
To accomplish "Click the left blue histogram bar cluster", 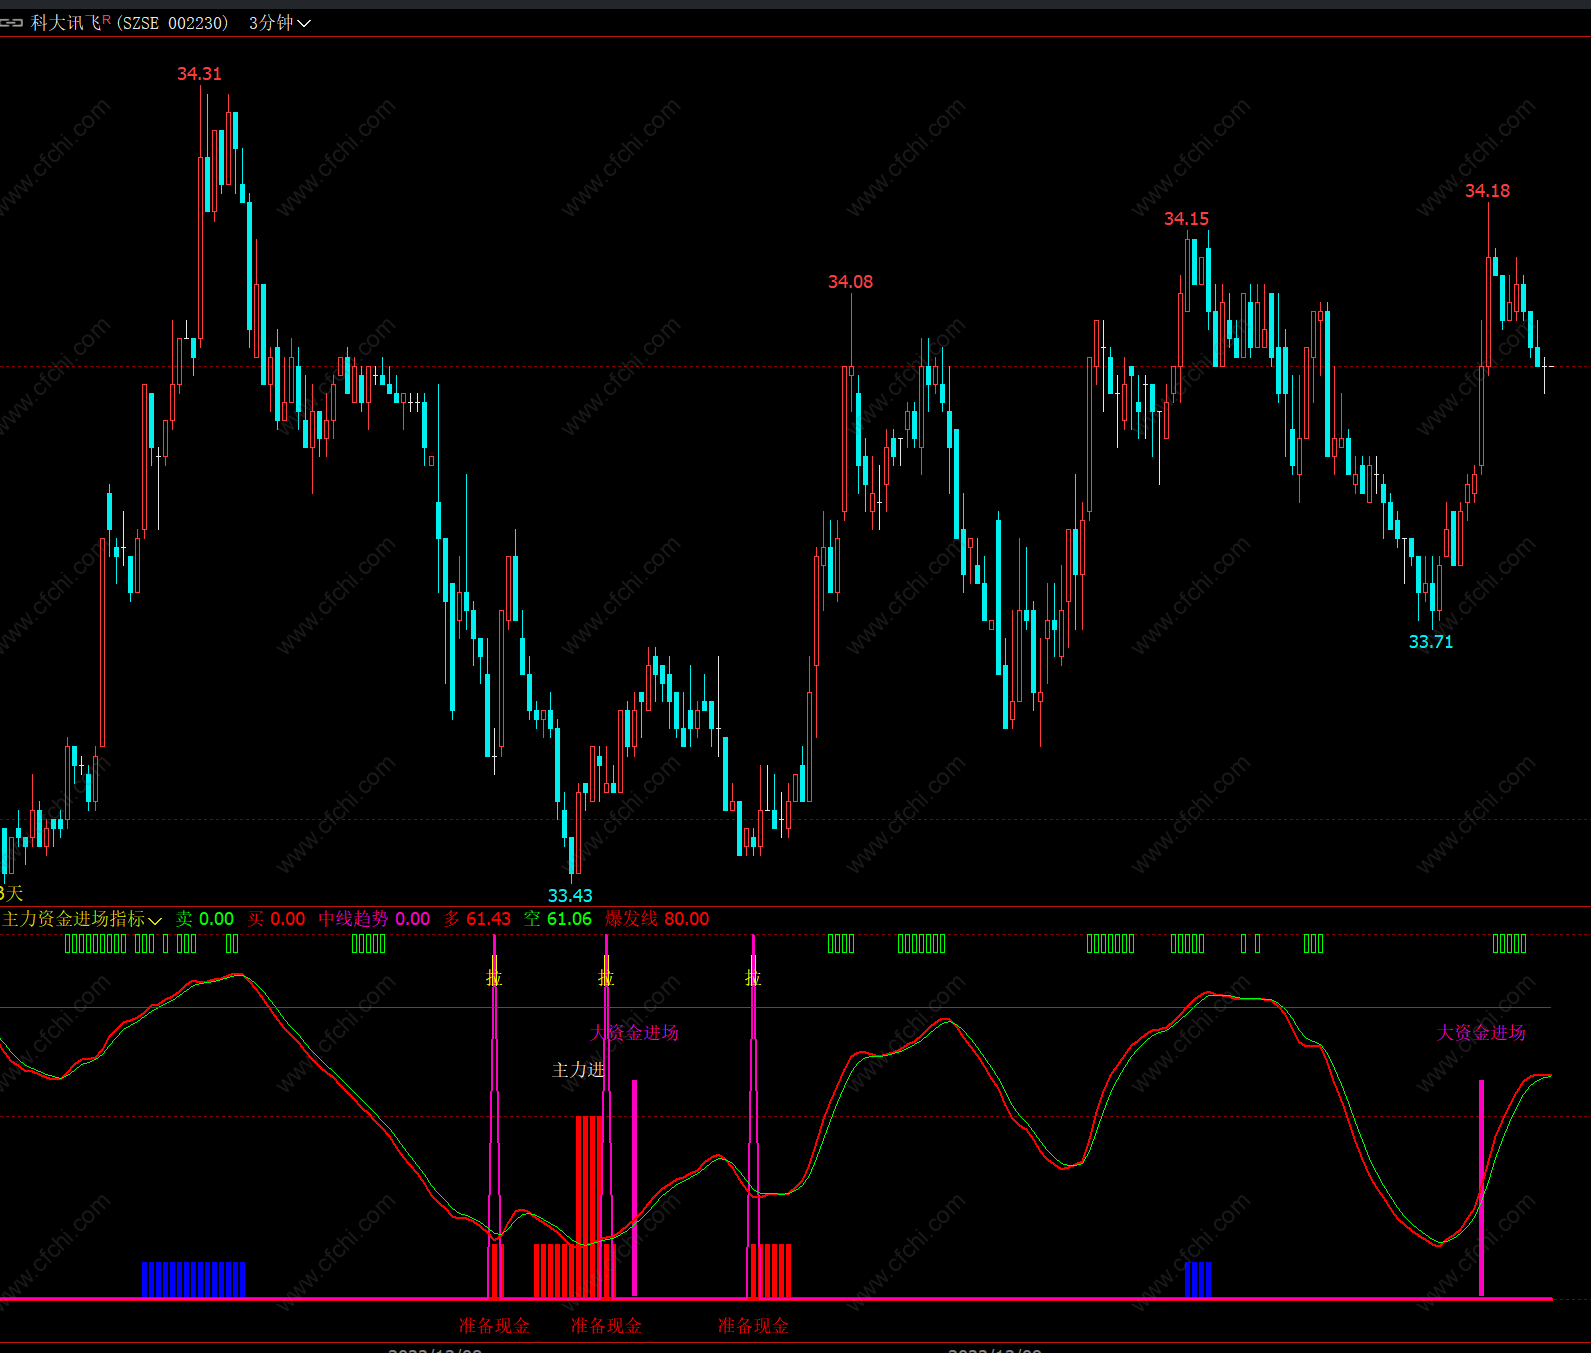I will click(193, 1280).
